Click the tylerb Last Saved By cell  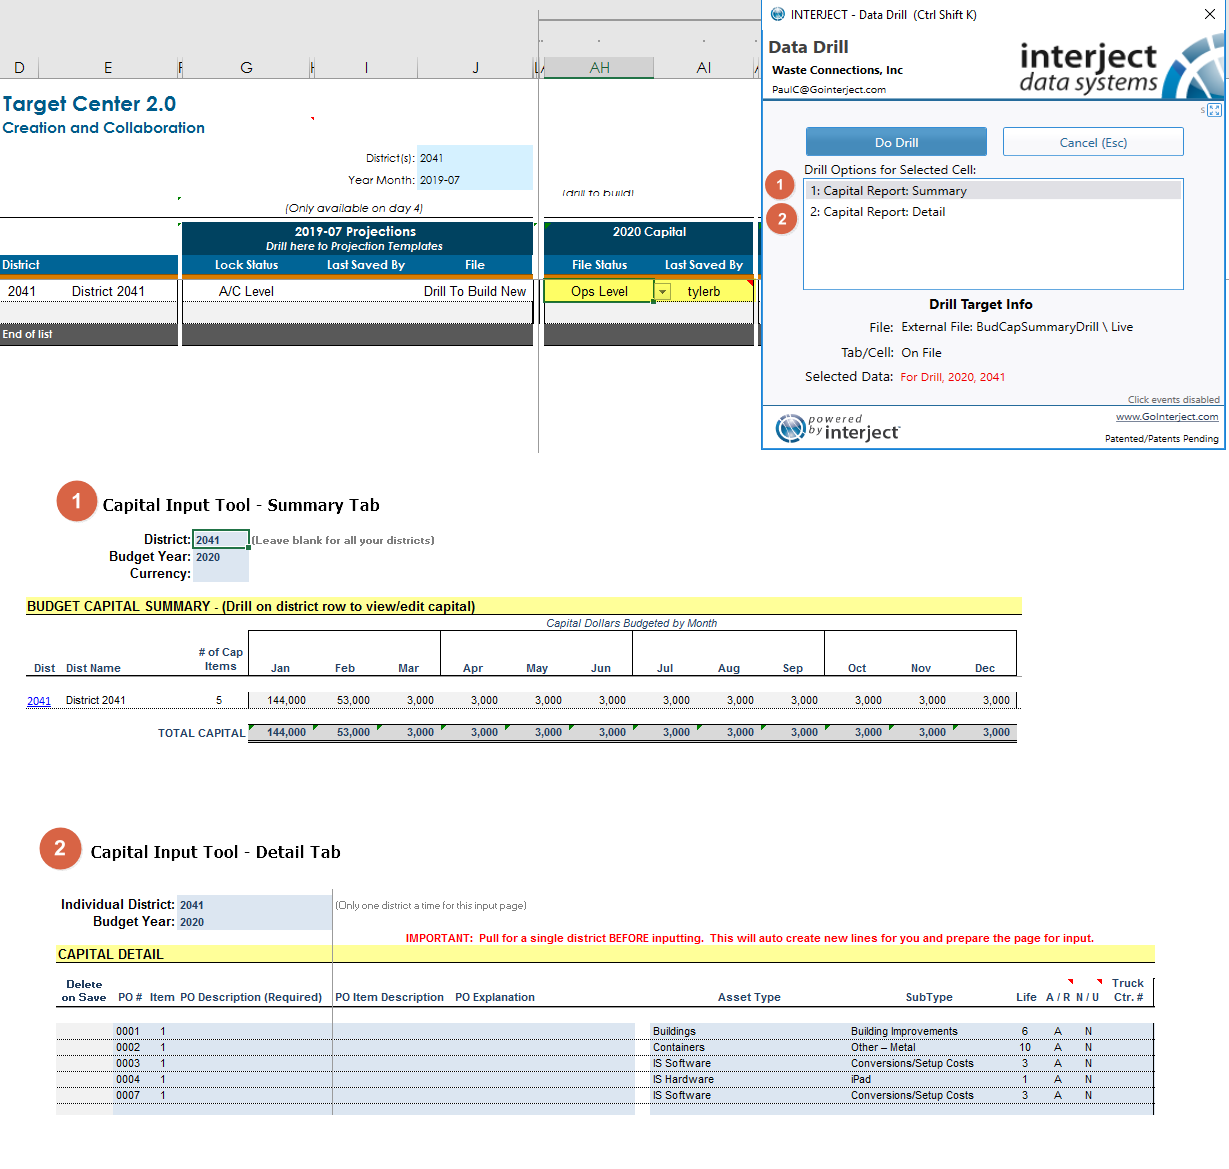(x=704, y=291)
